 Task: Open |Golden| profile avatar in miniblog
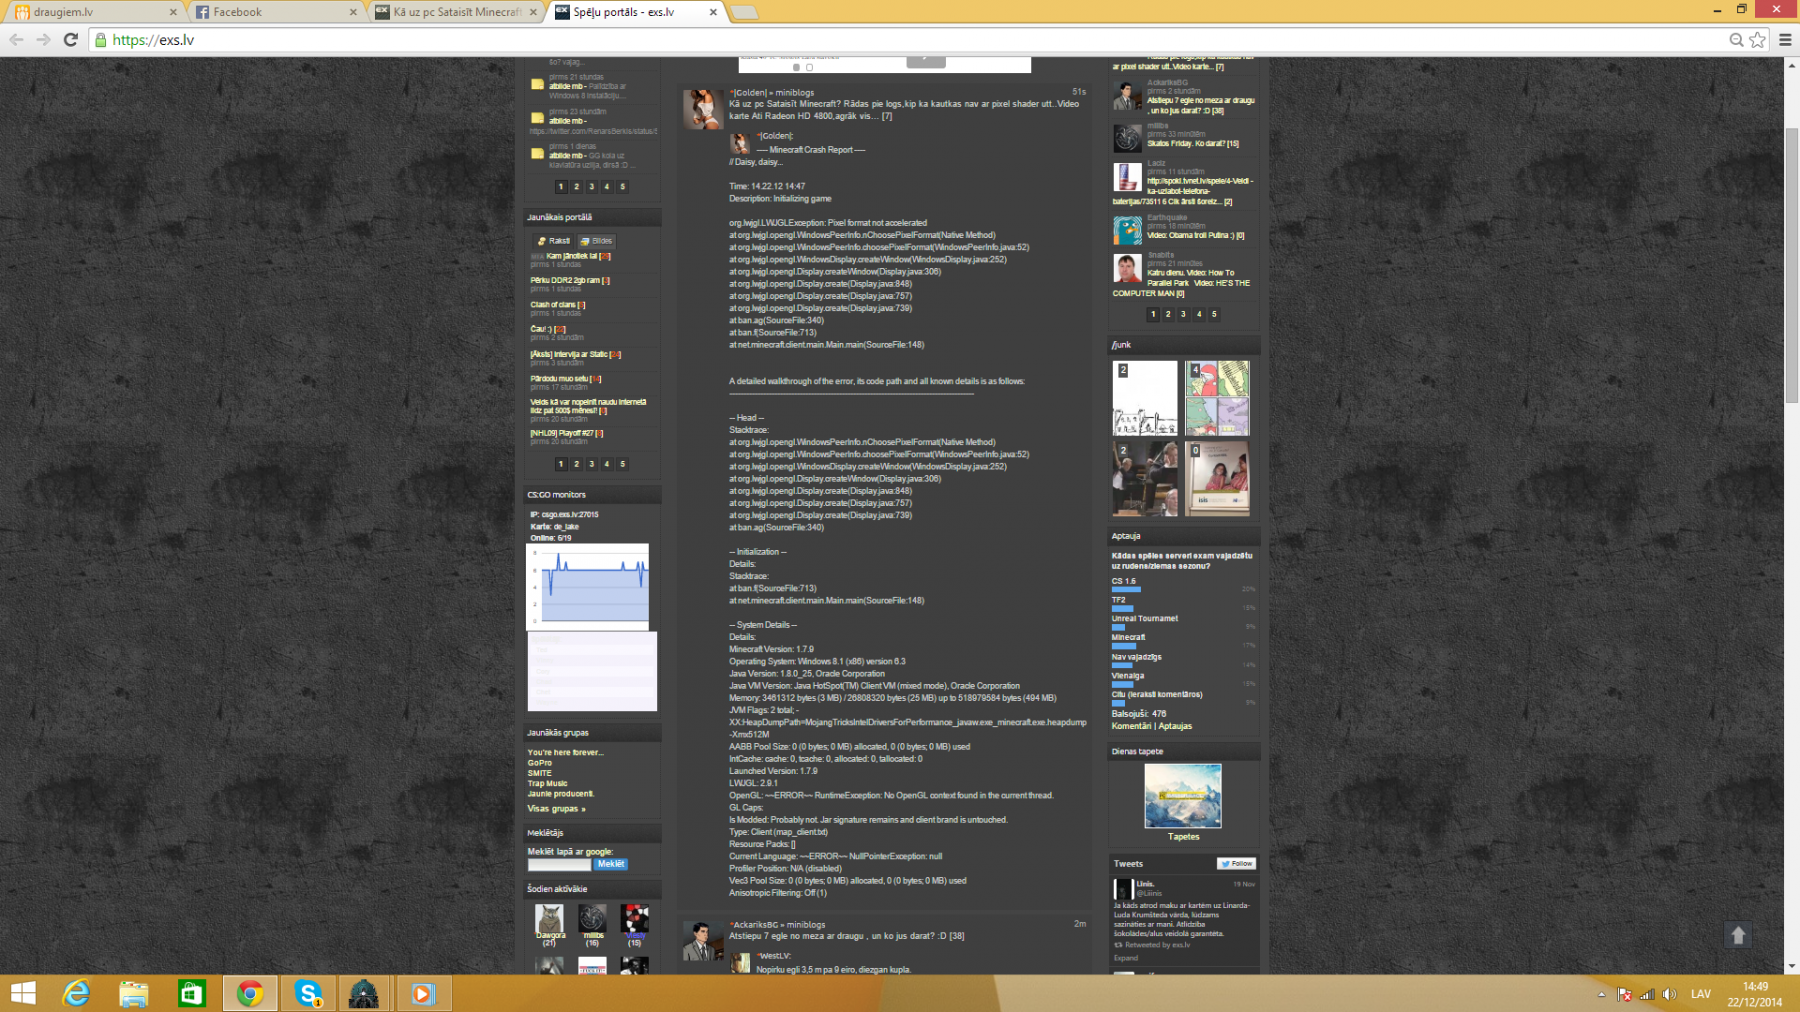coord(703,109)
